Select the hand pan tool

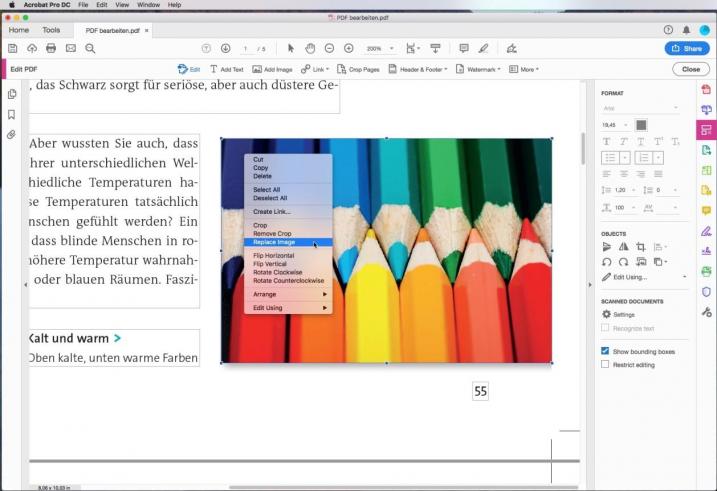(x=310, y=48)
